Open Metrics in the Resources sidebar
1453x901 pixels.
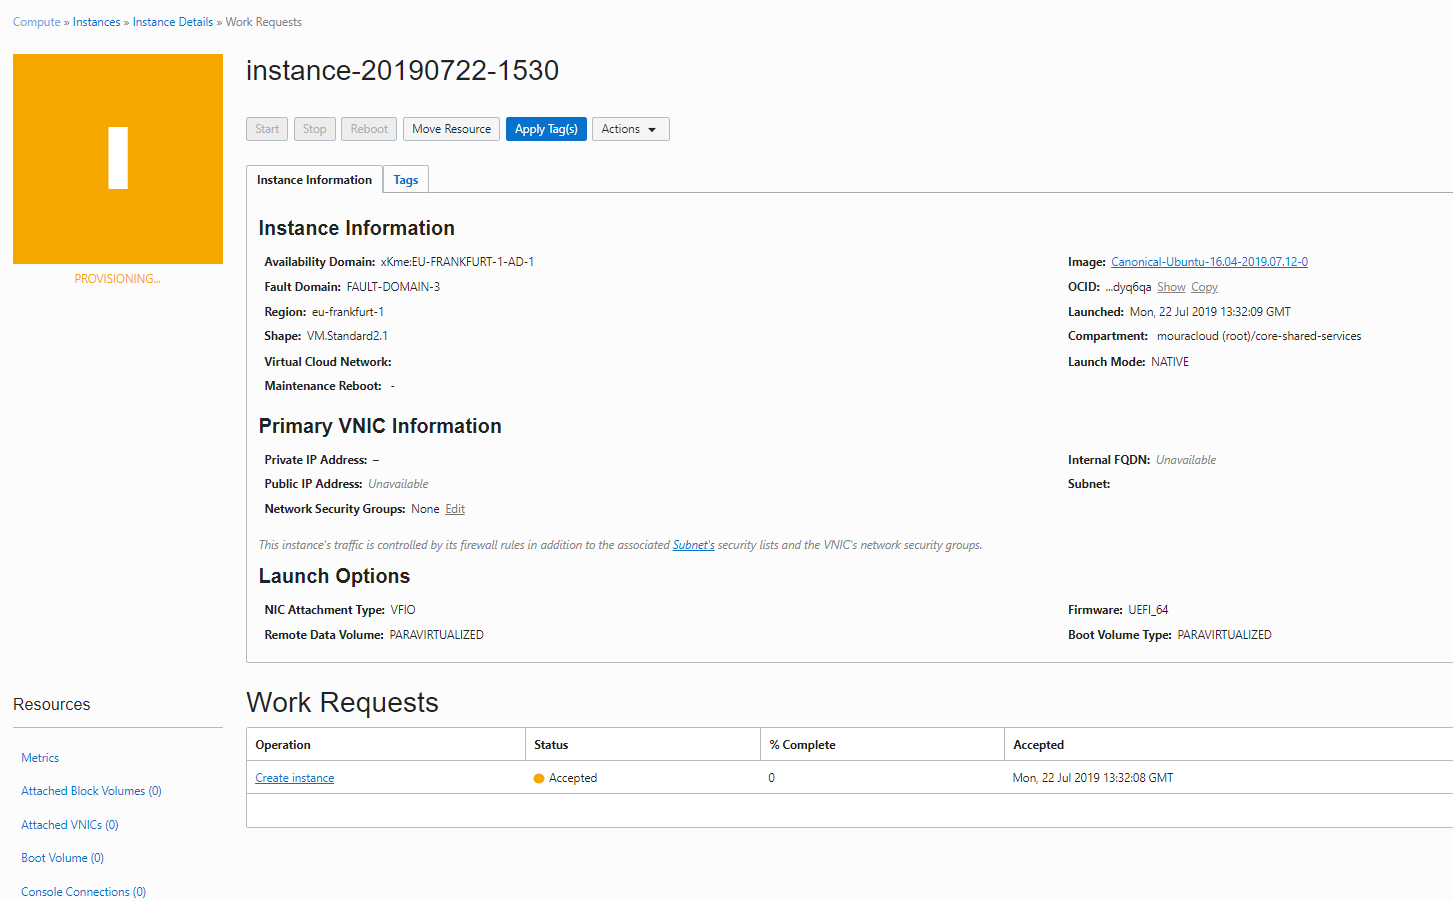click(40, 757)
